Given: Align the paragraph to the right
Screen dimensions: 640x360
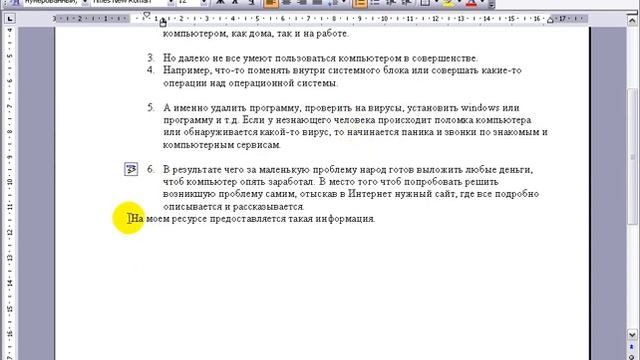Looking at the screenshot, I should click(x=302, y=2).
